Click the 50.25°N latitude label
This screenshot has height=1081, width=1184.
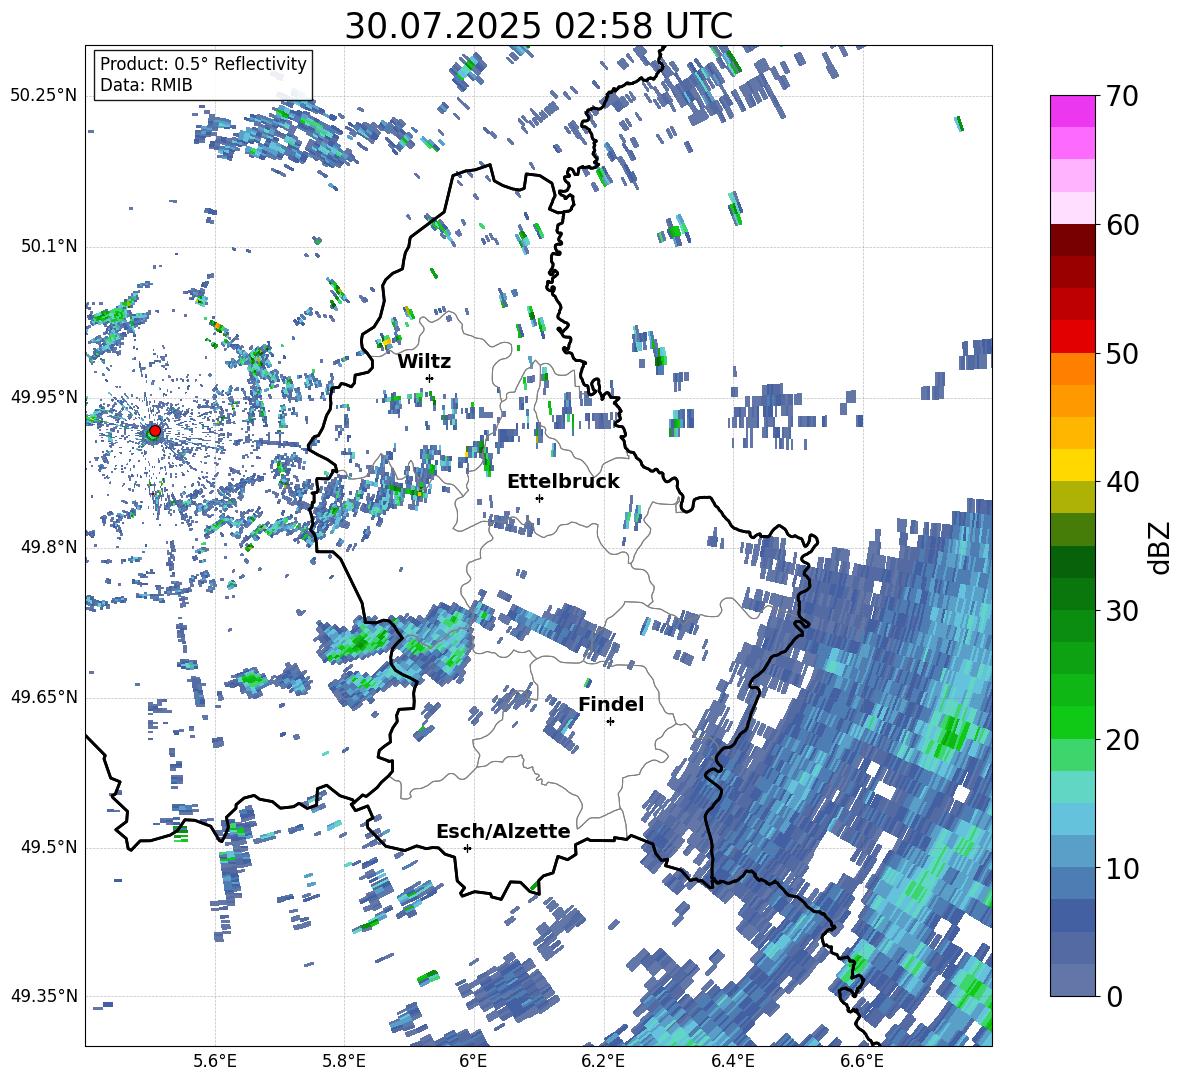point(44,96)
